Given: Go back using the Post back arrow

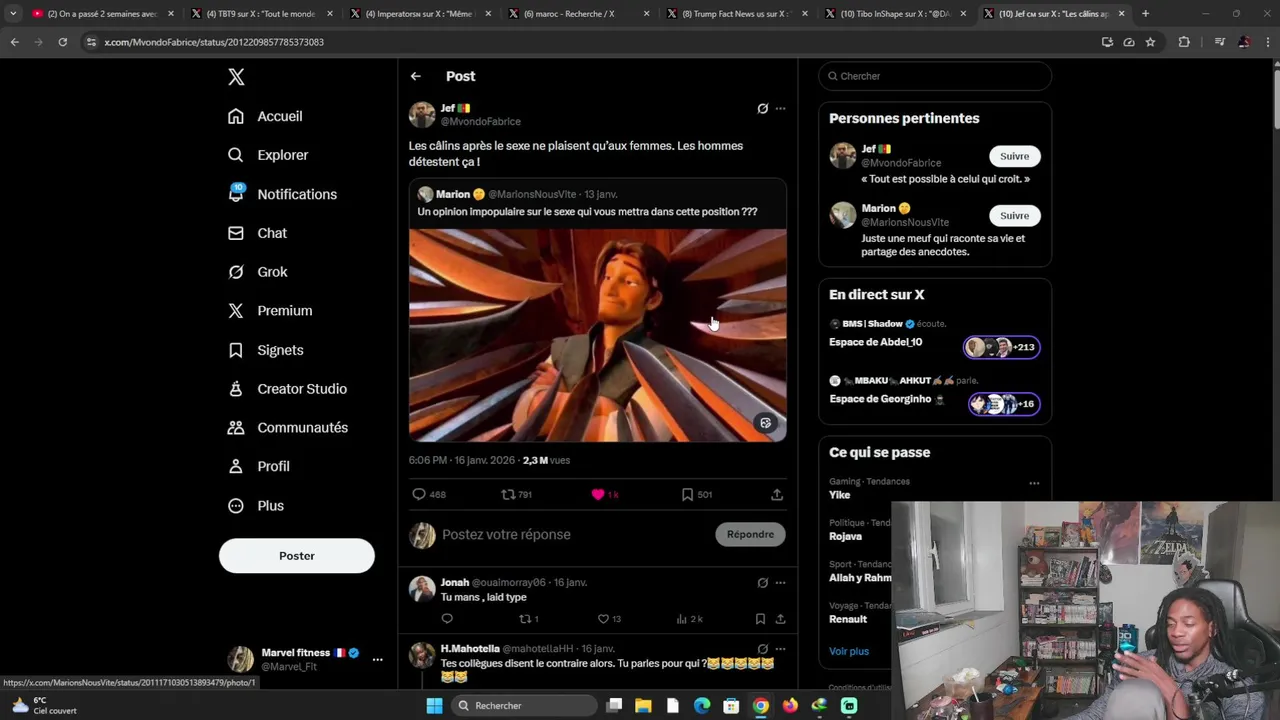Looking at the screenshot, I should pos(416,76).
